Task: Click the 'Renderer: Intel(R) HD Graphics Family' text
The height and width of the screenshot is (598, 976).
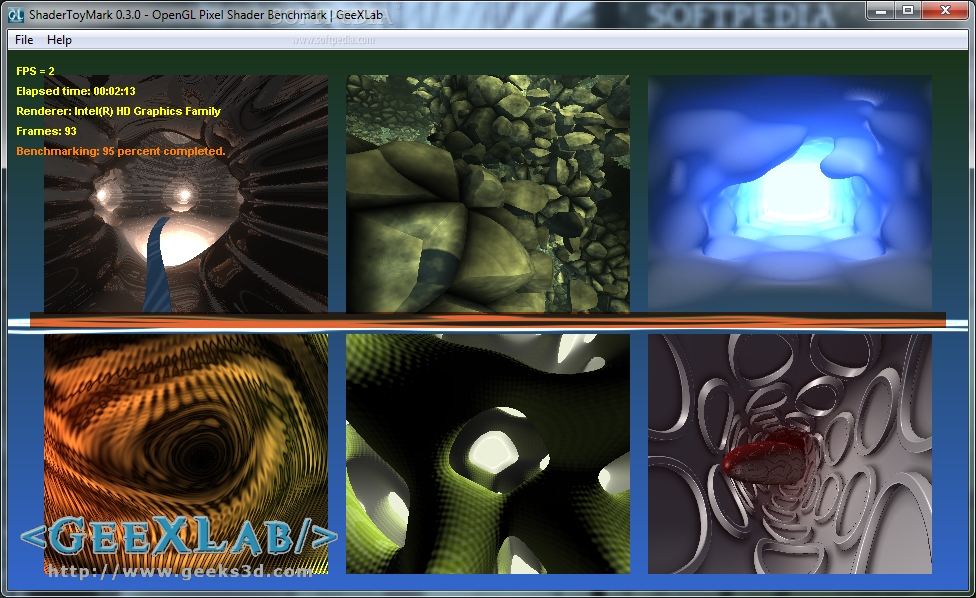Action: click(118, 111)
